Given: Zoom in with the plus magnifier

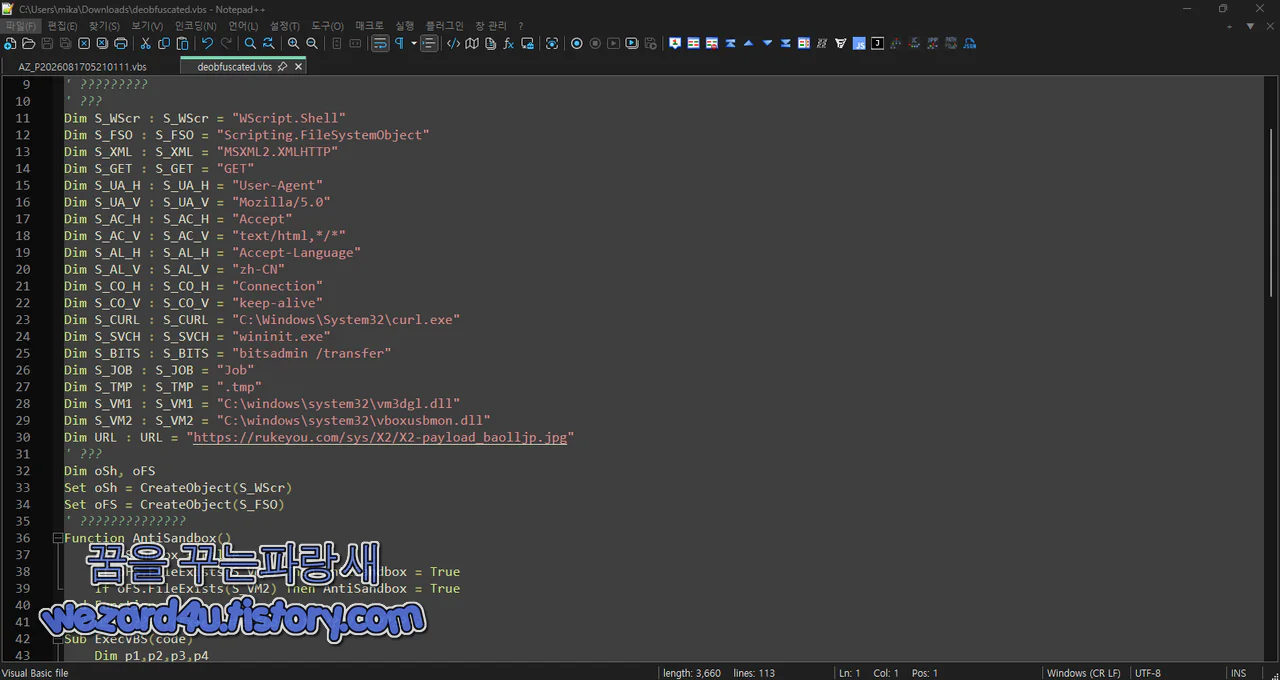Looking at the screenshot, I should (294, 43).
